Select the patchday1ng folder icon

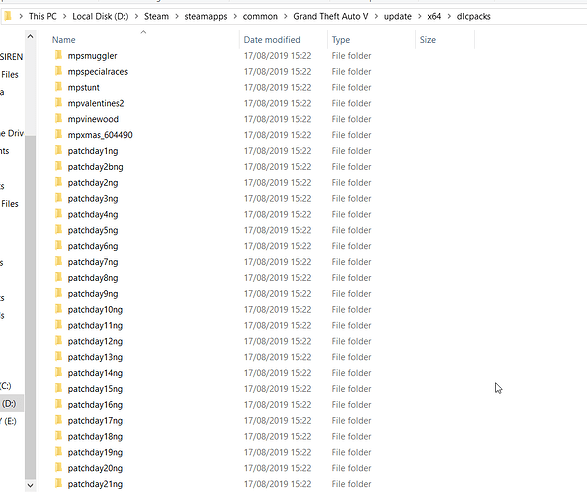[58, 150]
